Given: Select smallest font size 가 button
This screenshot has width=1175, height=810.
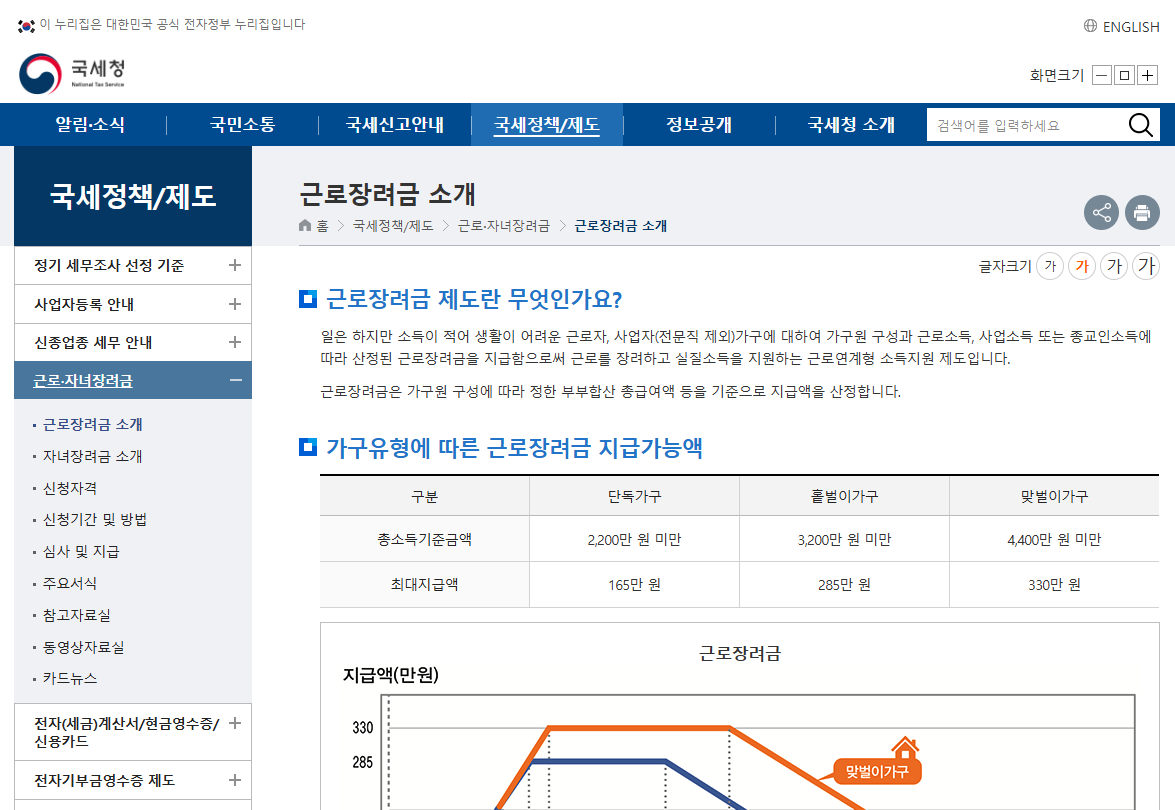Looking at the screenshot, I should click(x=1050, y=266).
